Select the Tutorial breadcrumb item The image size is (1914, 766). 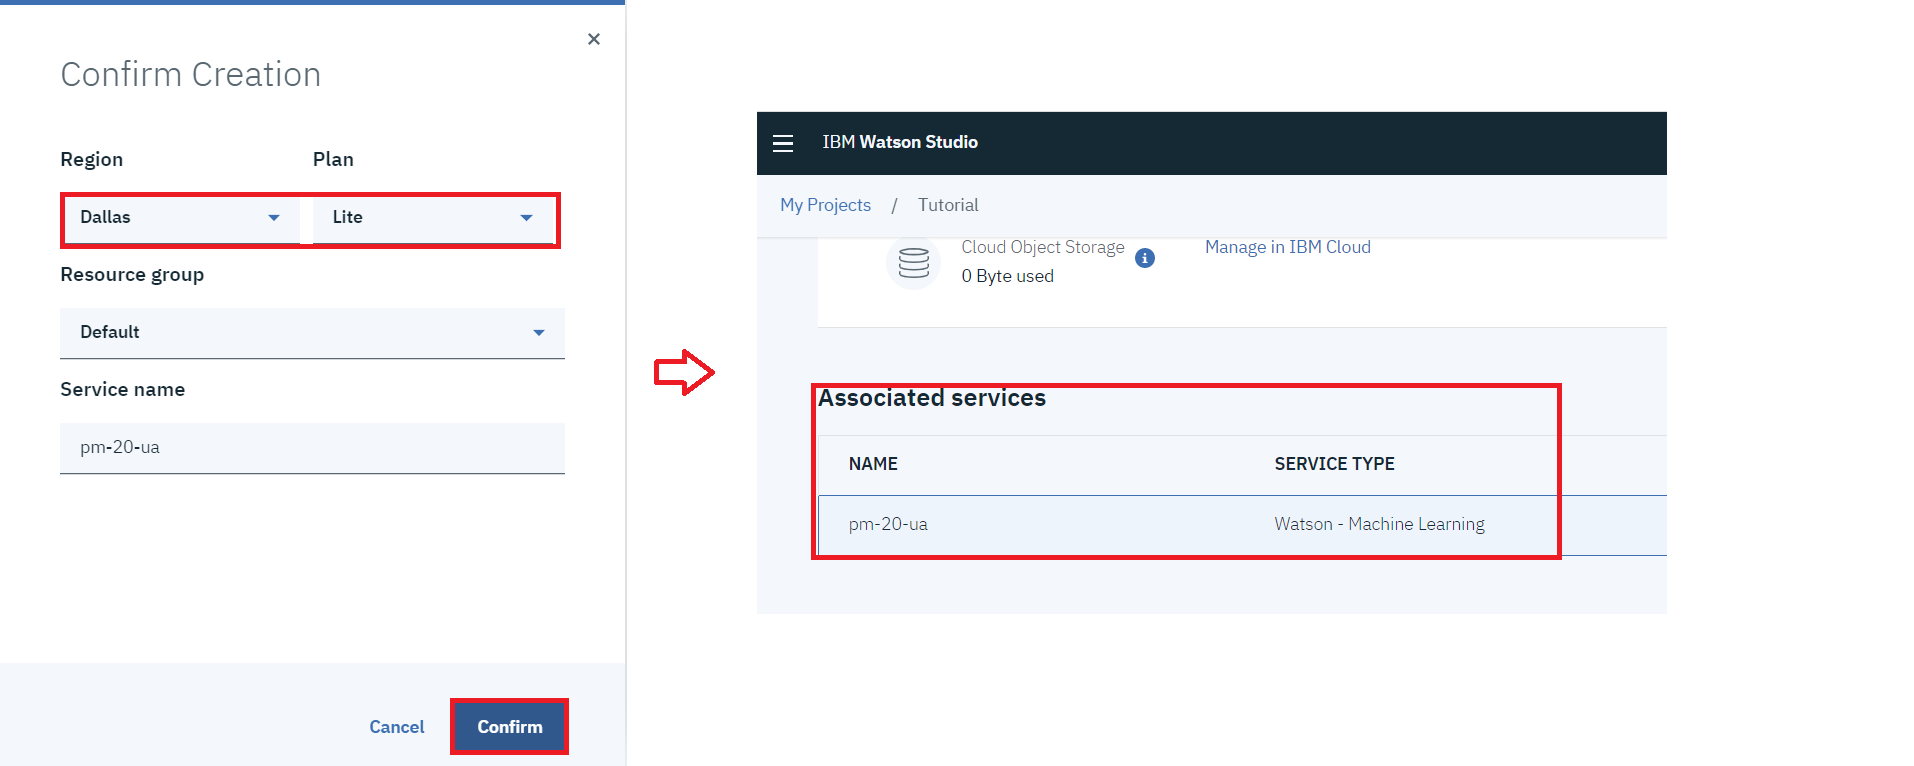pos(948,205)
